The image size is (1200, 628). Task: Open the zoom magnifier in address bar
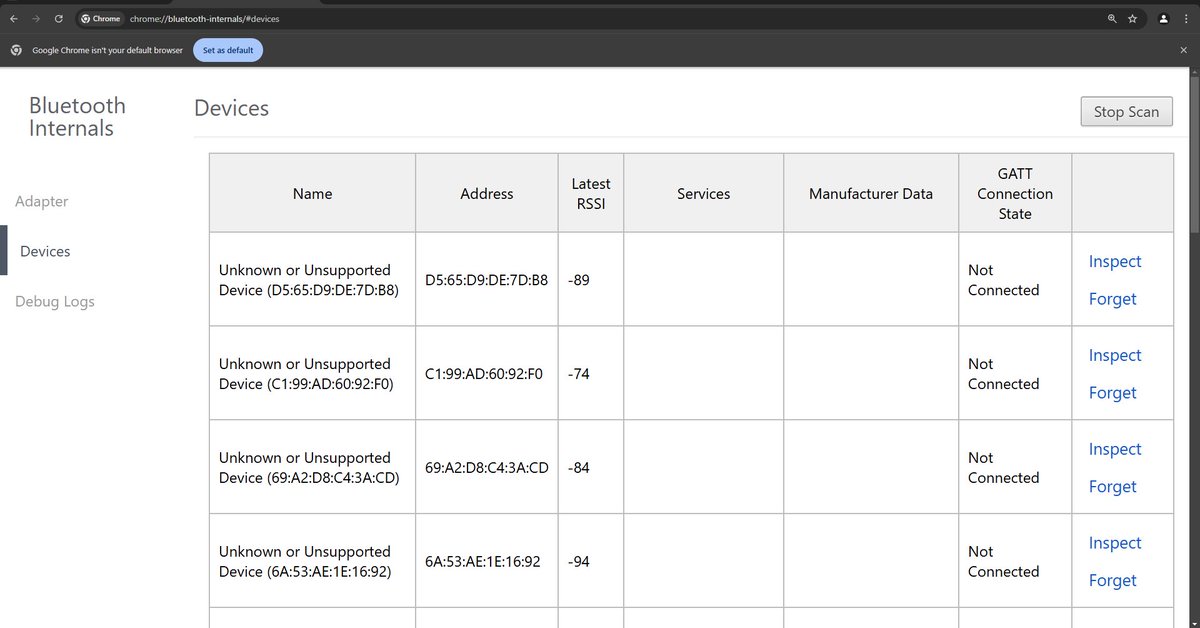pos(1112,18)
